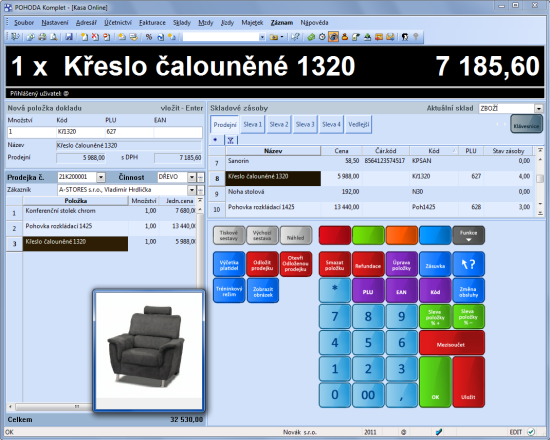The width and height of the screenshot is (550, 440).
Task: Click the Výčetka platidel button
Action: pyautogui.click(x=229, y=264)
